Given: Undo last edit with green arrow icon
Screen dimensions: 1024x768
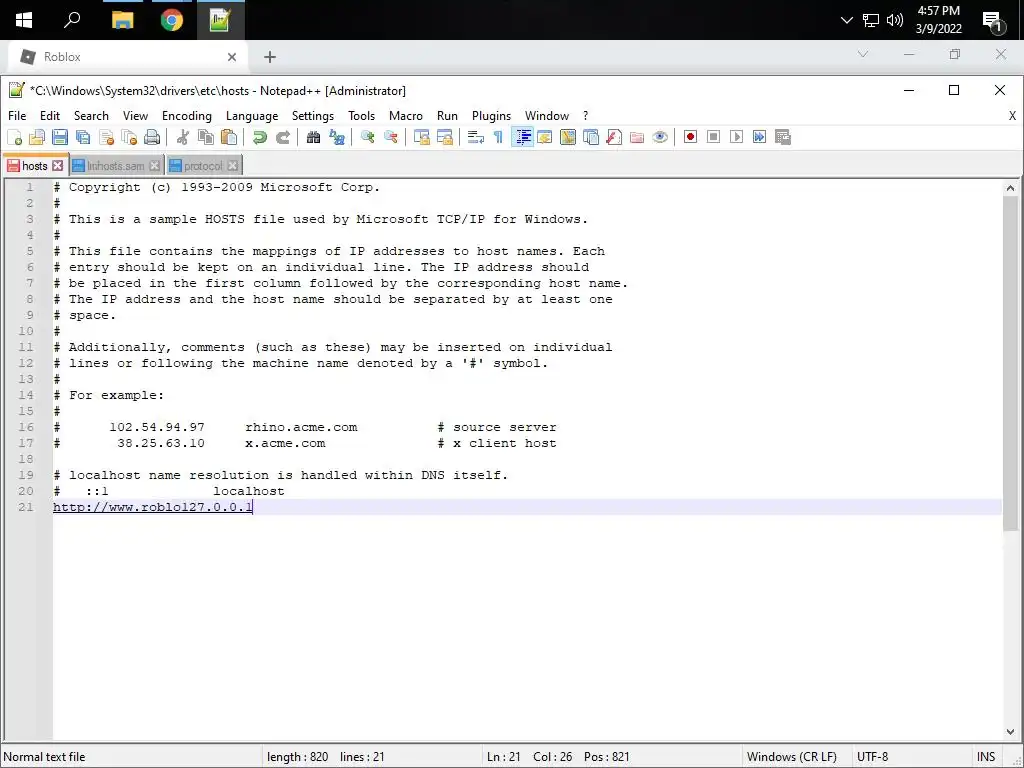Looking at the screenshot, I should [260, 137].
